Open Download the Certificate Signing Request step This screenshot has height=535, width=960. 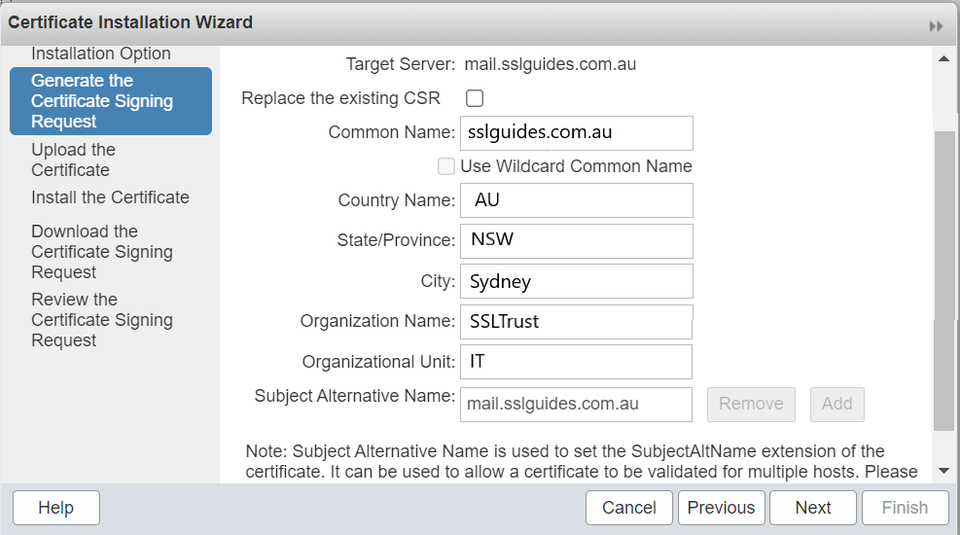coord(101,252)
